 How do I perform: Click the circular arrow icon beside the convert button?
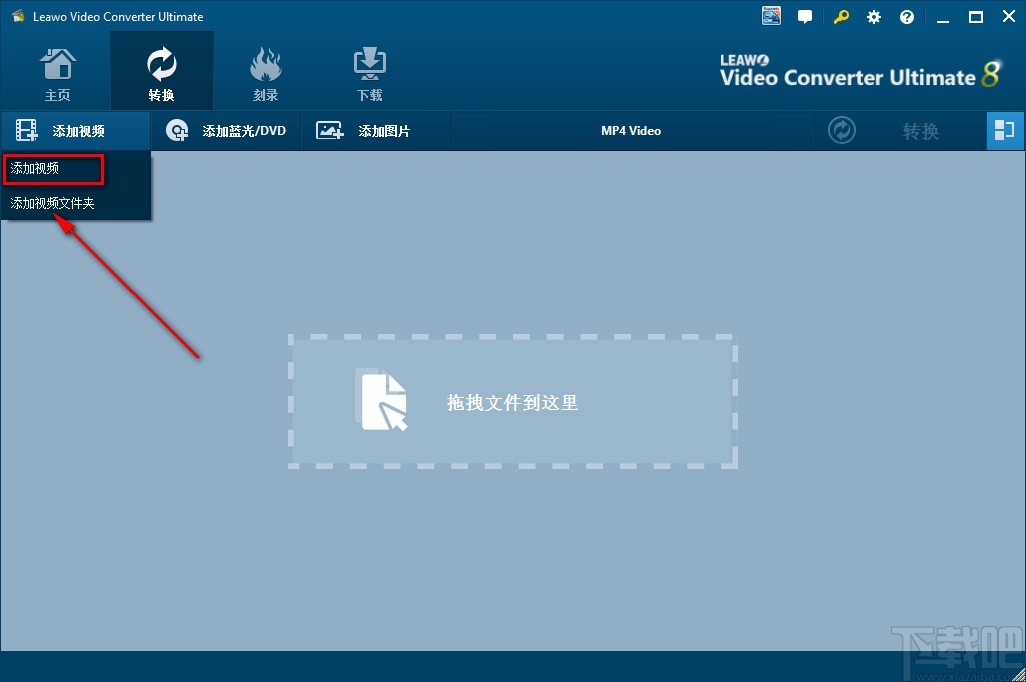[x=842, y=130]
